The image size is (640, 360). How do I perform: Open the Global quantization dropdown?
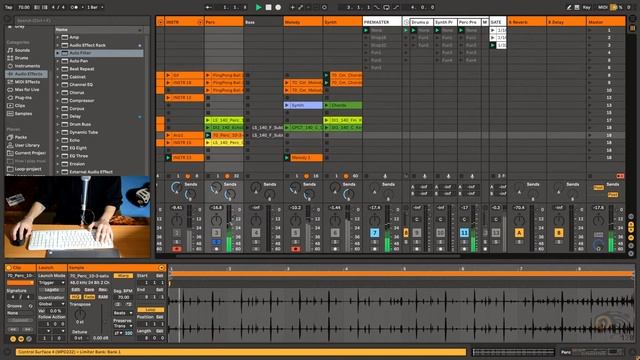[52, 304]
